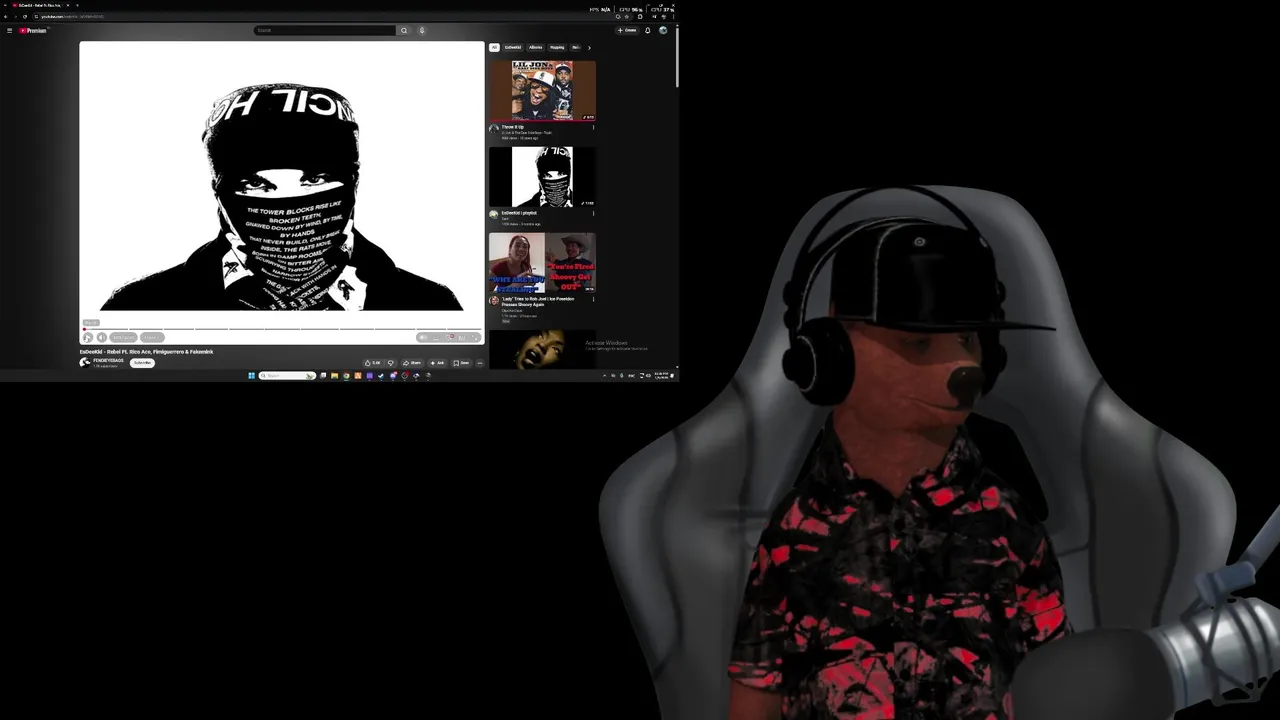Open the notifications bell
This screenshot has height=720, width=1280.
pyautogui.click(x=647, y=30)
